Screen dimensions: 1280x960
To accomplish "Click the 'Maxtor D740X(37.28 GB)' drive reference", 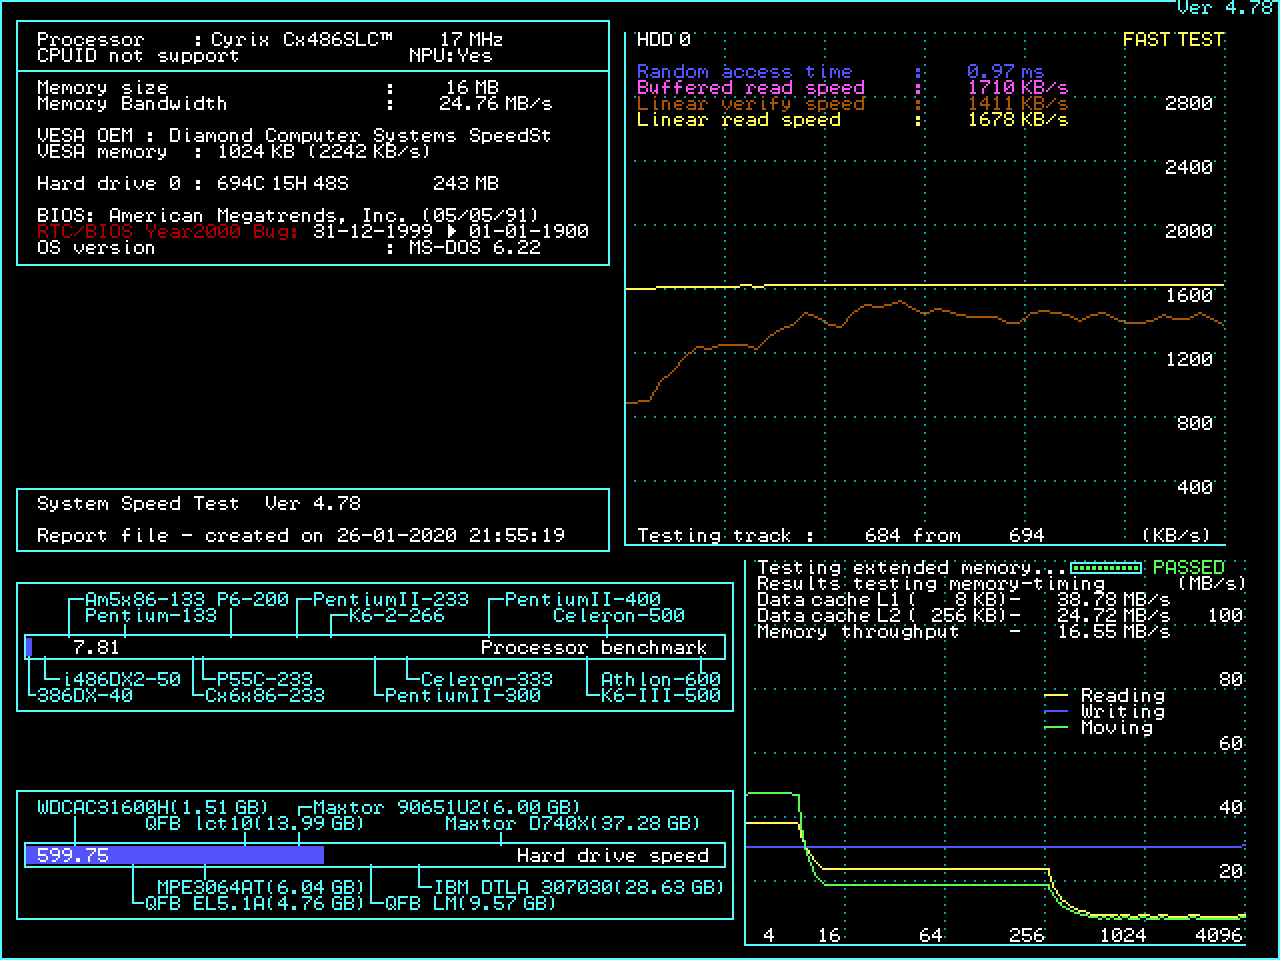I will [573, 824].
